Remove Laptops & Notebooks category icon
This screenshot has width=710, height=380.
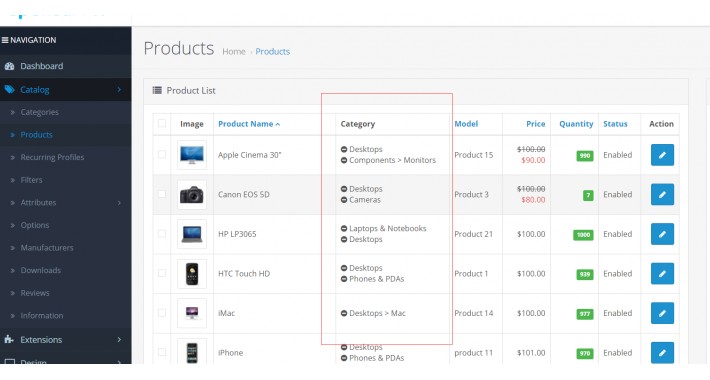pyautogui.click(x=344, y=229)
